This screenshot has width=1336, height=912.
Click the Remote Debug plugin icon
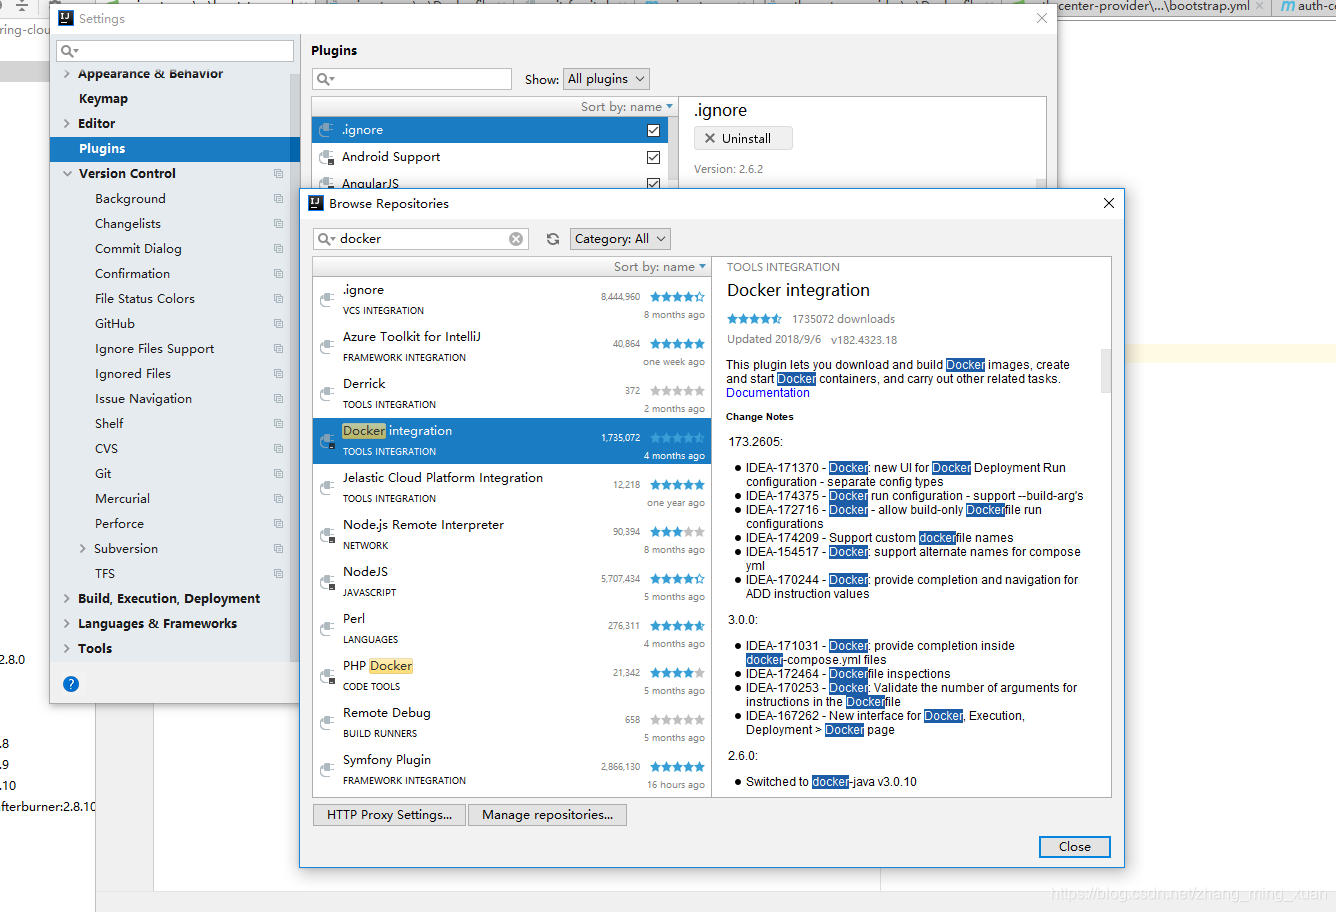pyautogui.click(x=327, y=723)
